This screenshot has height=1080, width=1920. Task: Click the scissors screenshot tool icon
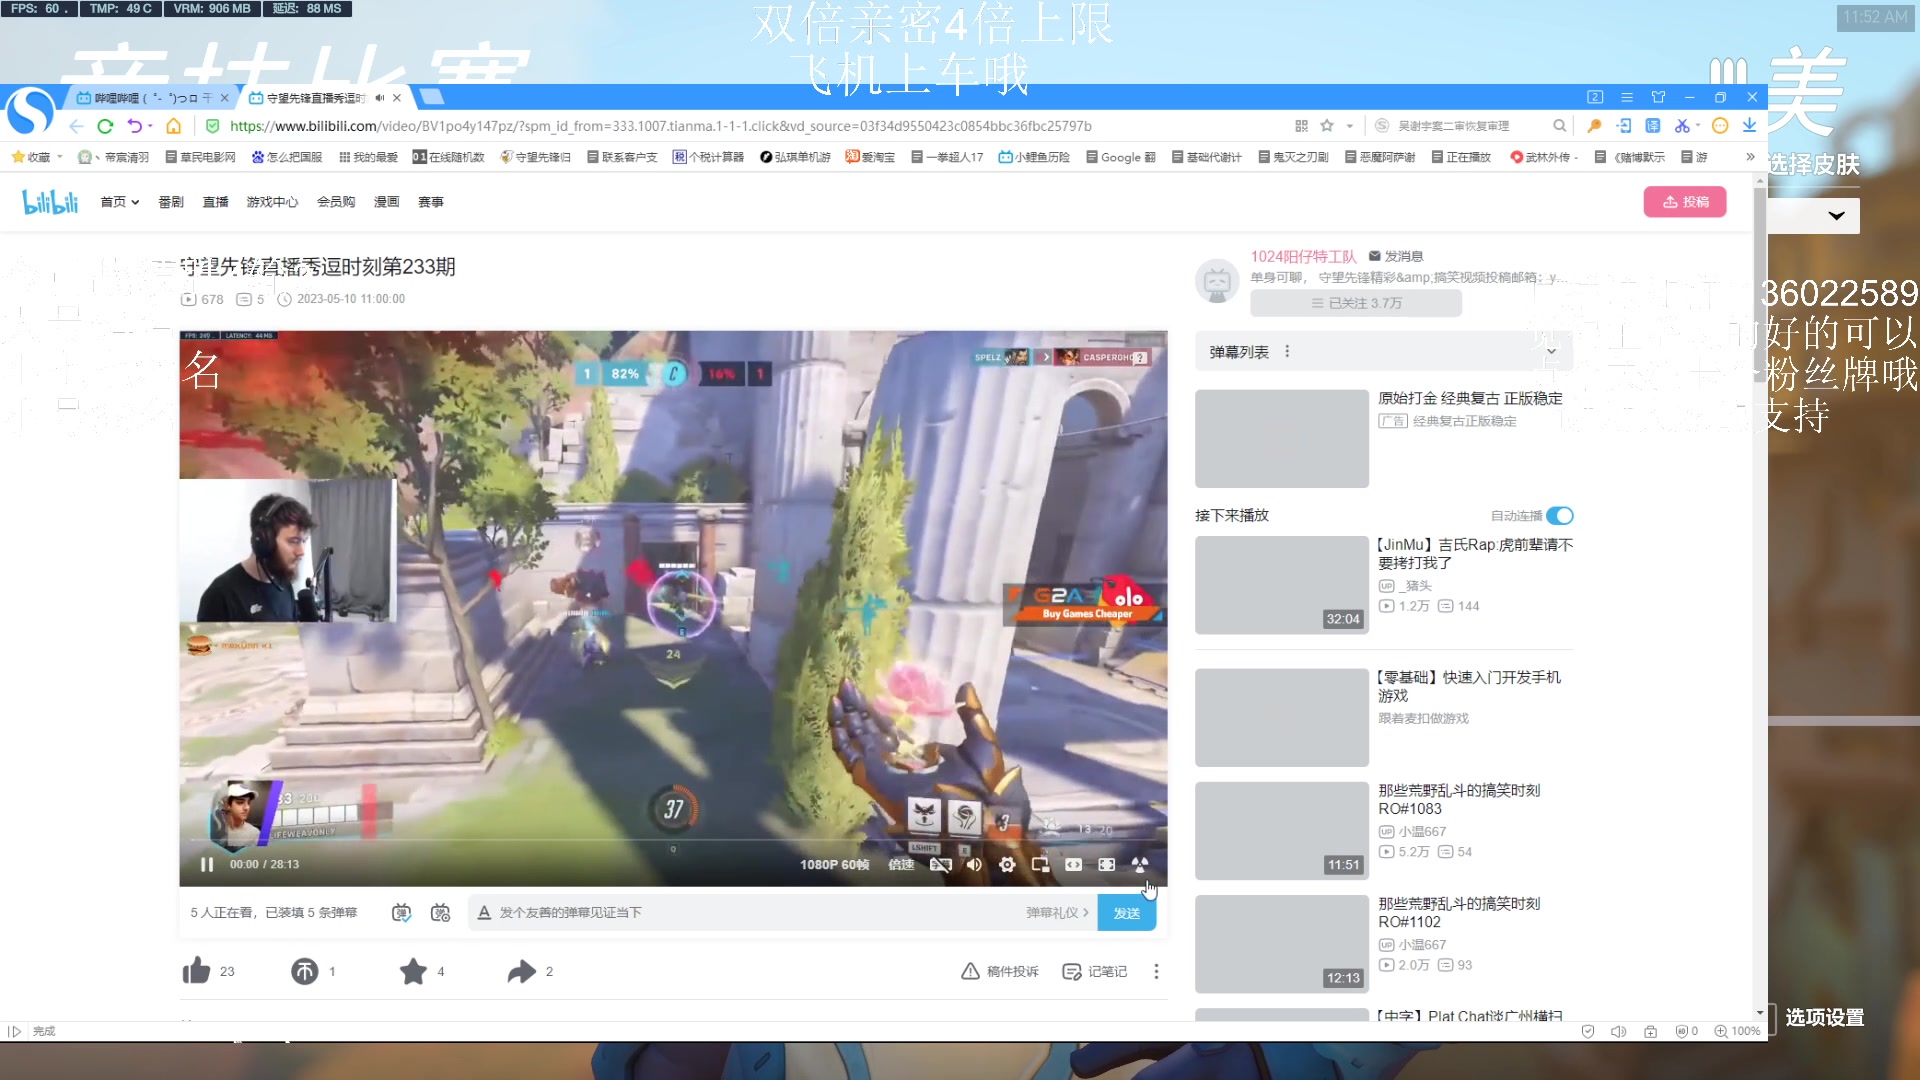click(1682, 126)
